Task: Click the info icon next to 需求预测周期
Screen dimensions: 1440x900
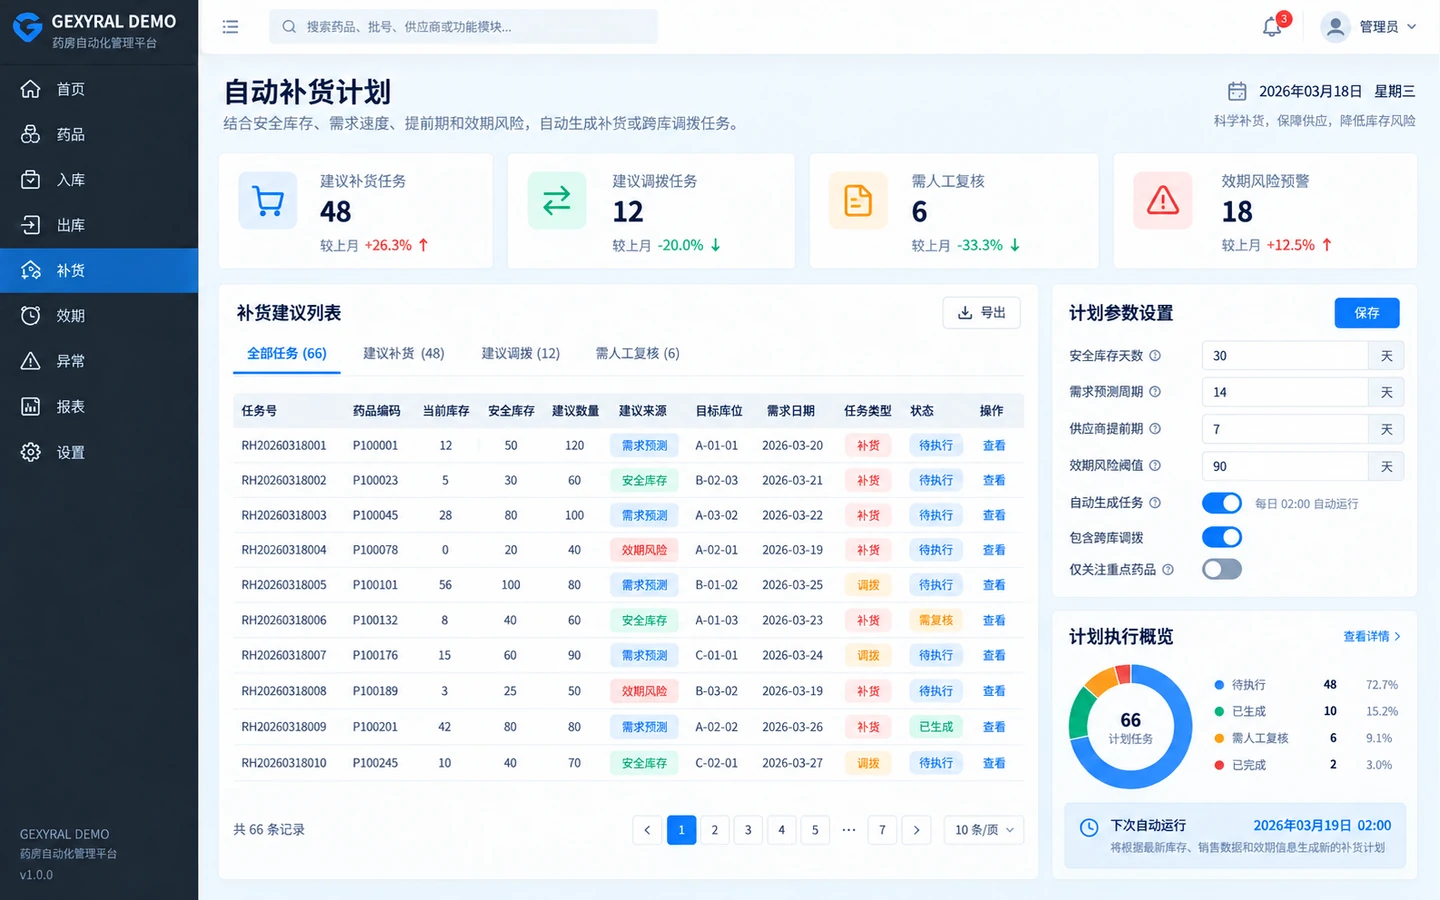Action: pos(1155,392)
